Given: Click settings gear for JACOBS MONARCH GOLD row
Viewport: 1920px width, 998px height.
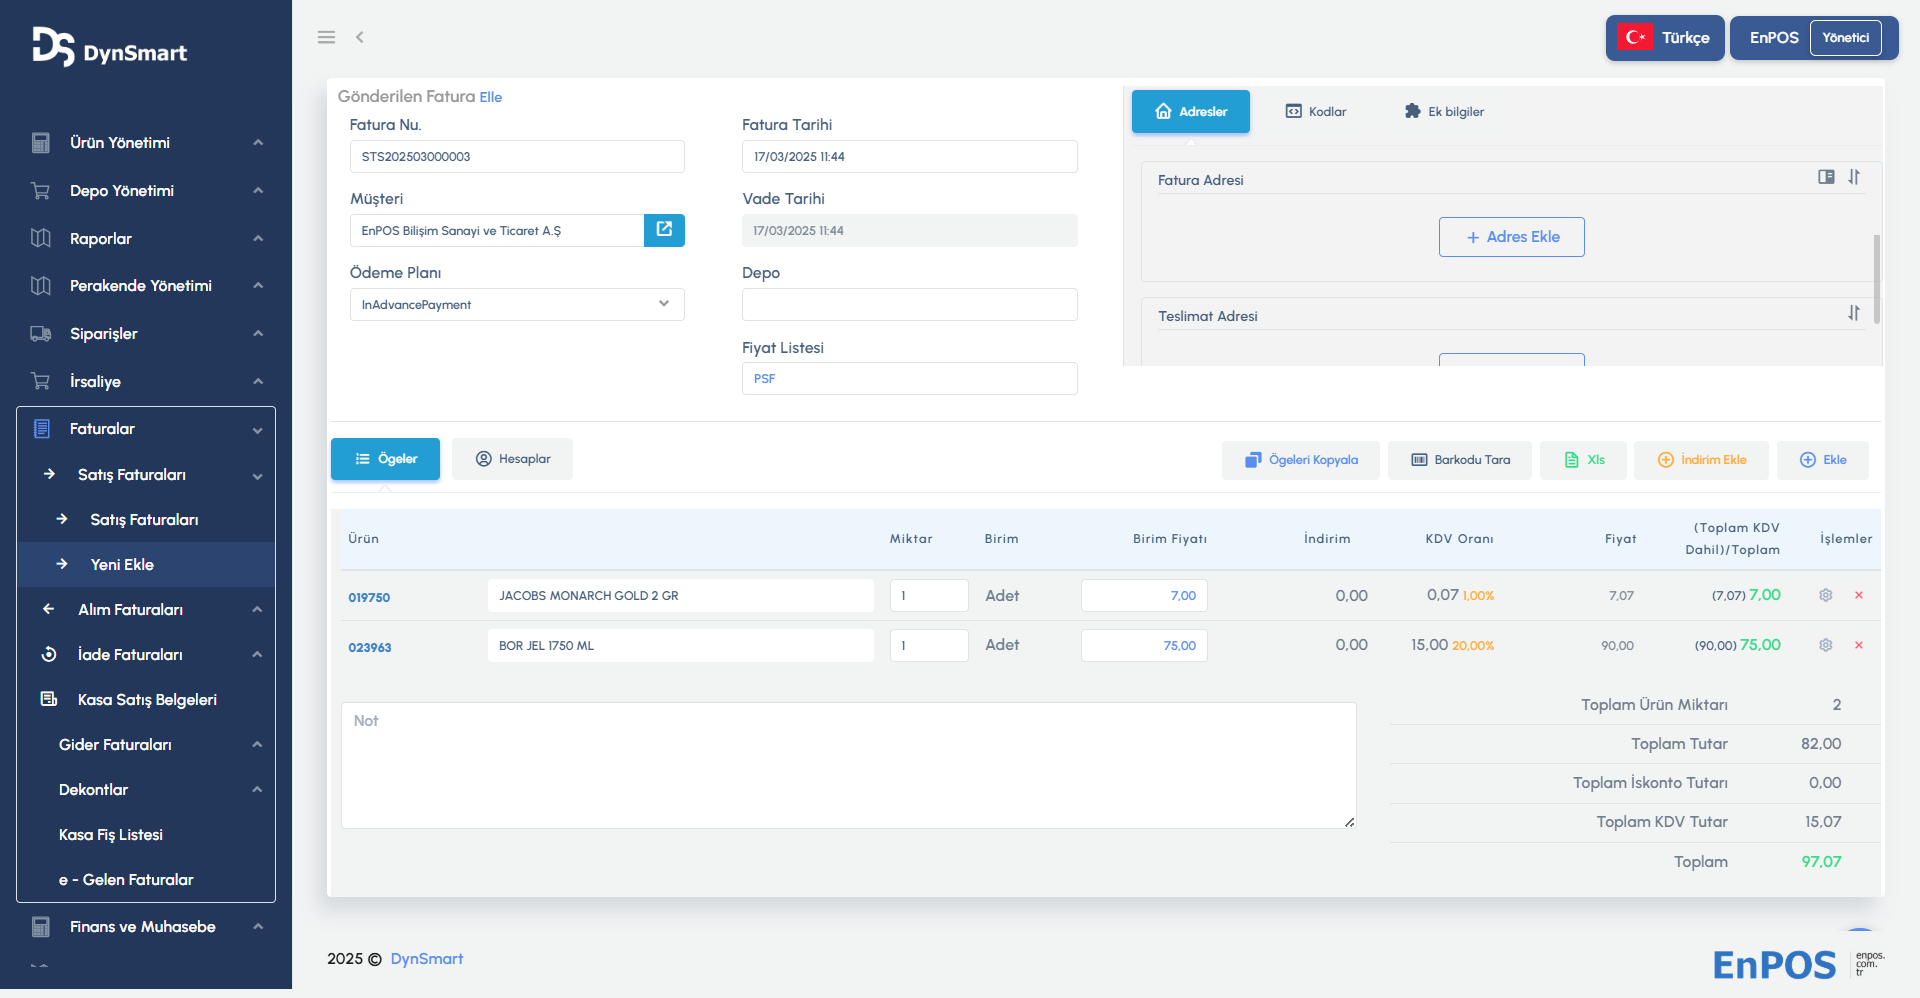Looking at the screenshot, I should click(x=1825, y=595).
